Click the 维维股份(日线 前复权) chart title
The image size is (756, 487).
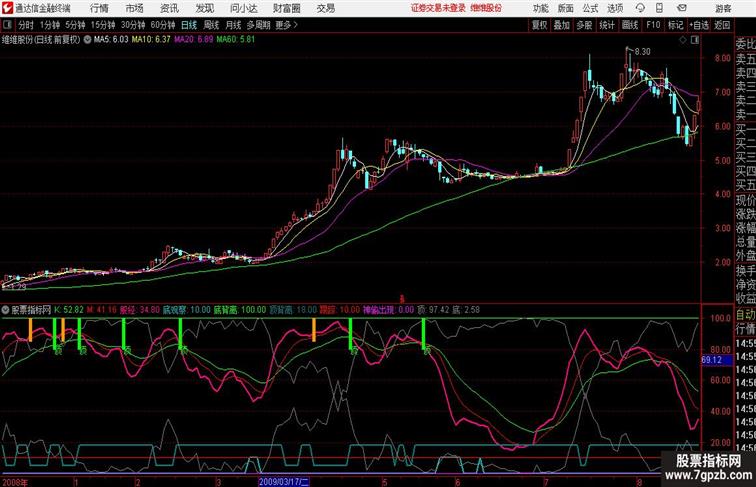tap(41, 40)
